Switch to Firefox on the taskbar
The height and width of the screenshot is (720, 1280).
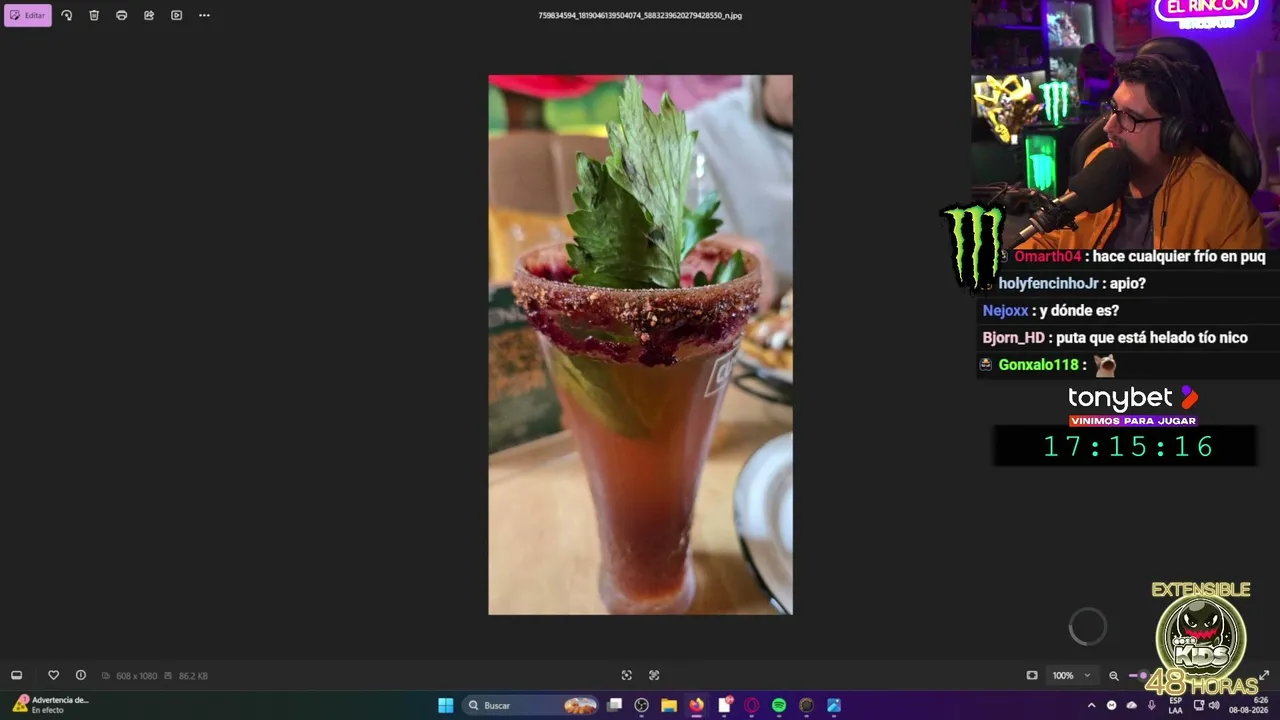click(x=696, y=705)
